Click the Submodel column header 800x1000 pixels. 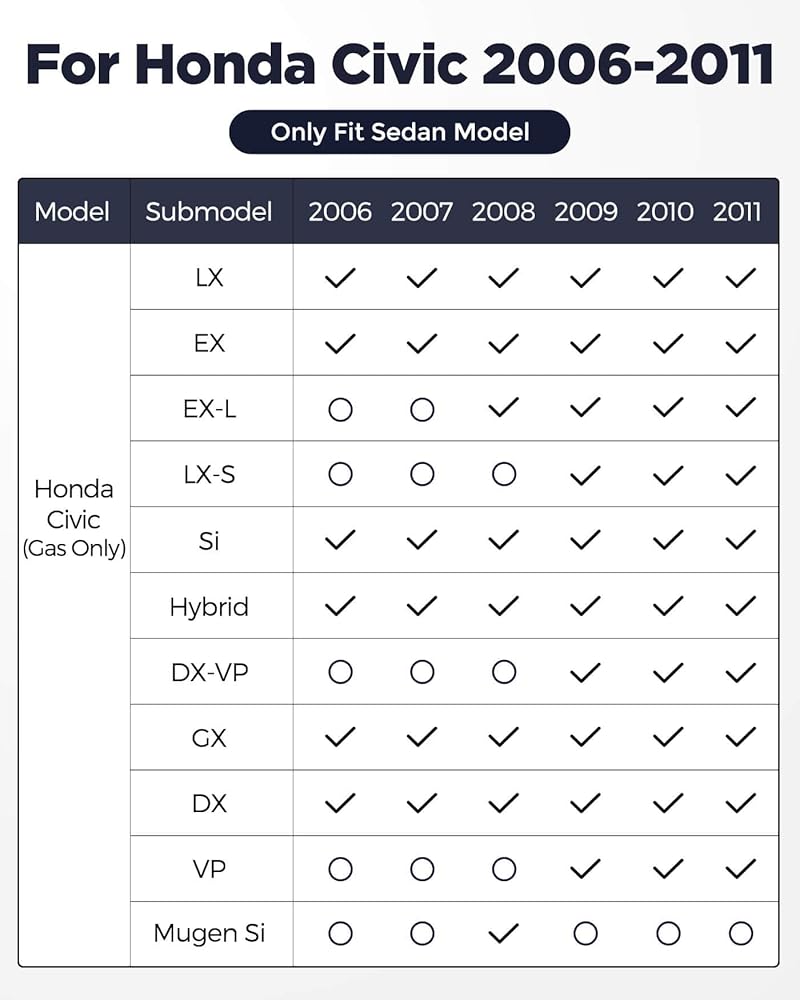click(x=209, y=212)
